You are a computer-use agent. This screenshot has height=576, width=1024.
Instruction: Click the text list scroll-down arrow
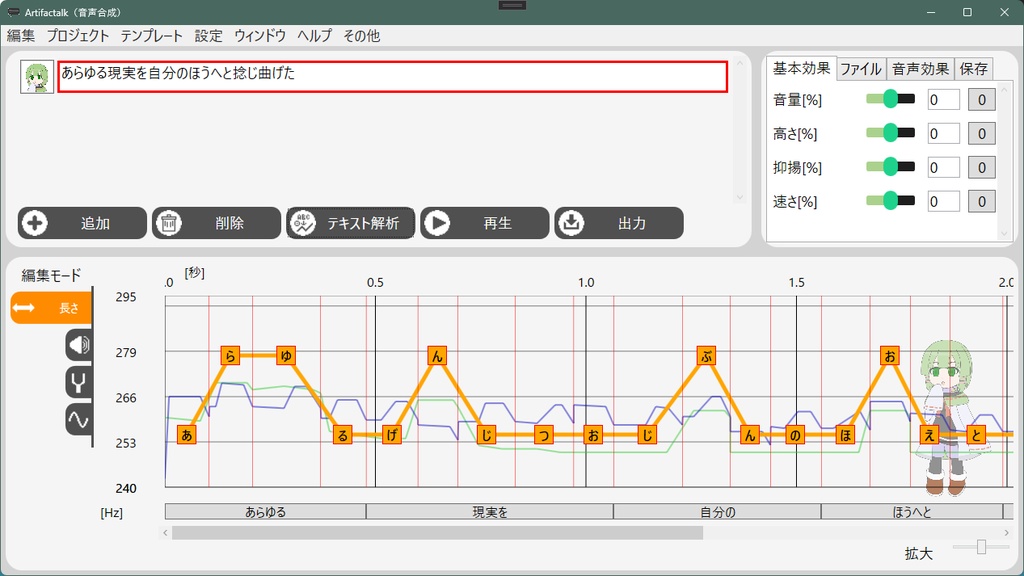coord(739,197)
